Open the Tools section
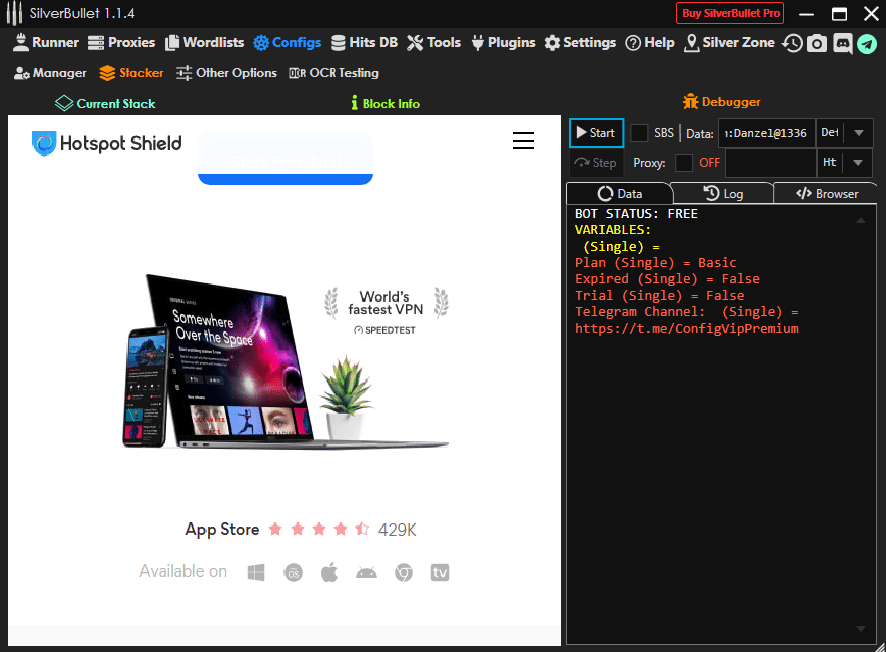The image size is (886, 652). [434, 42]
